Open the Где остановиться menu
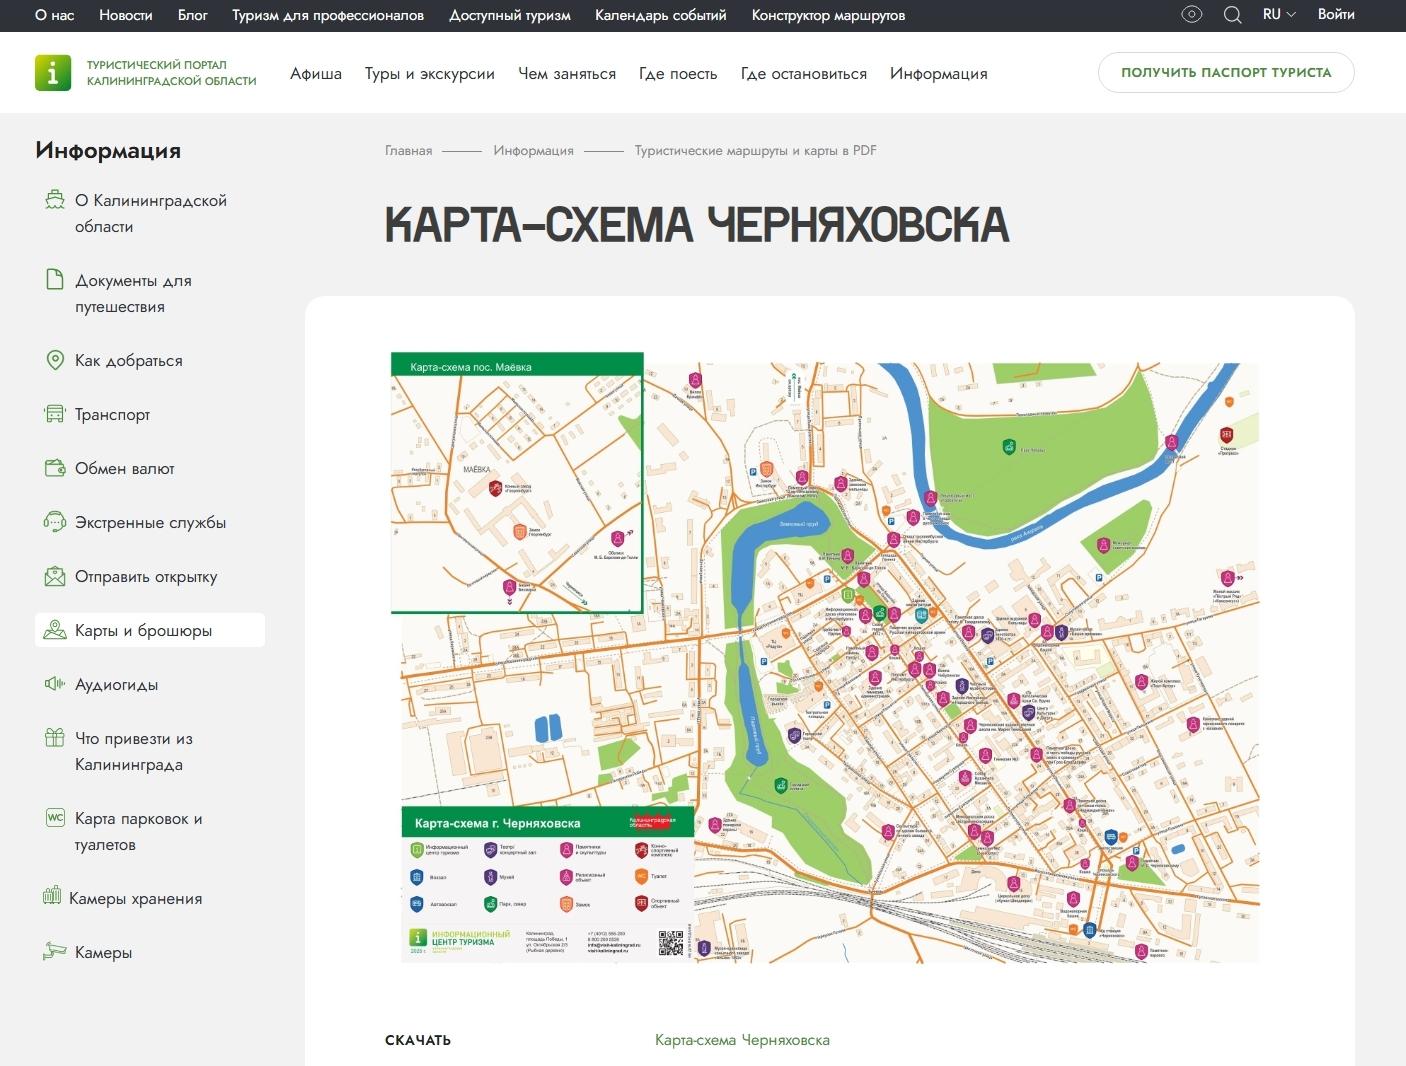 [x=804, y=74]
